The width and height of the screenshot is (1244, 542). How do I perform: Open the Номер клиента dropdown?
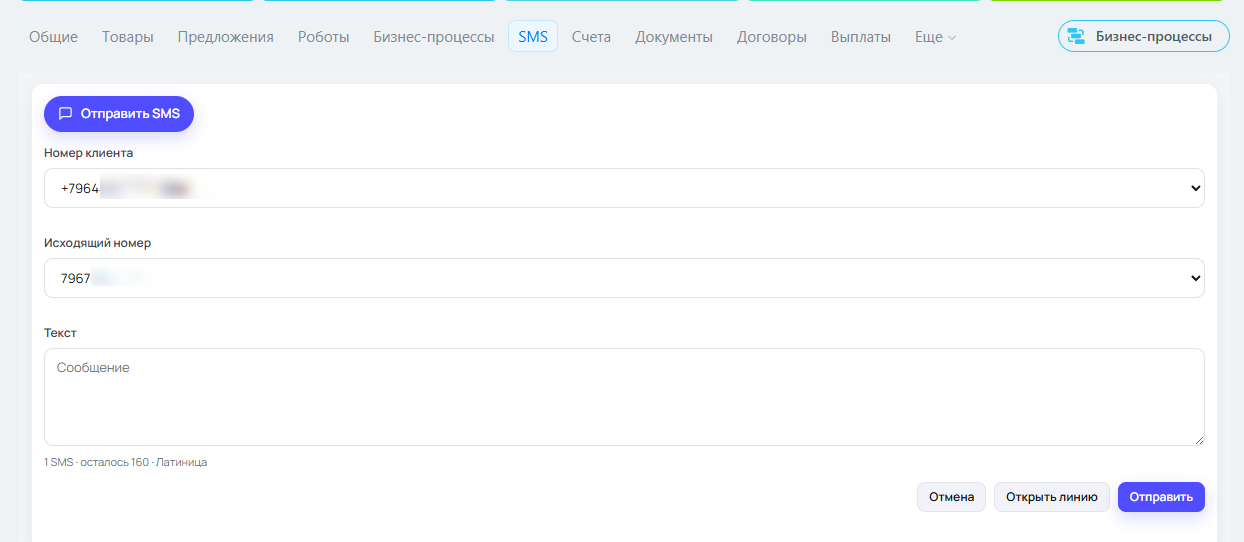pos(624,188)
